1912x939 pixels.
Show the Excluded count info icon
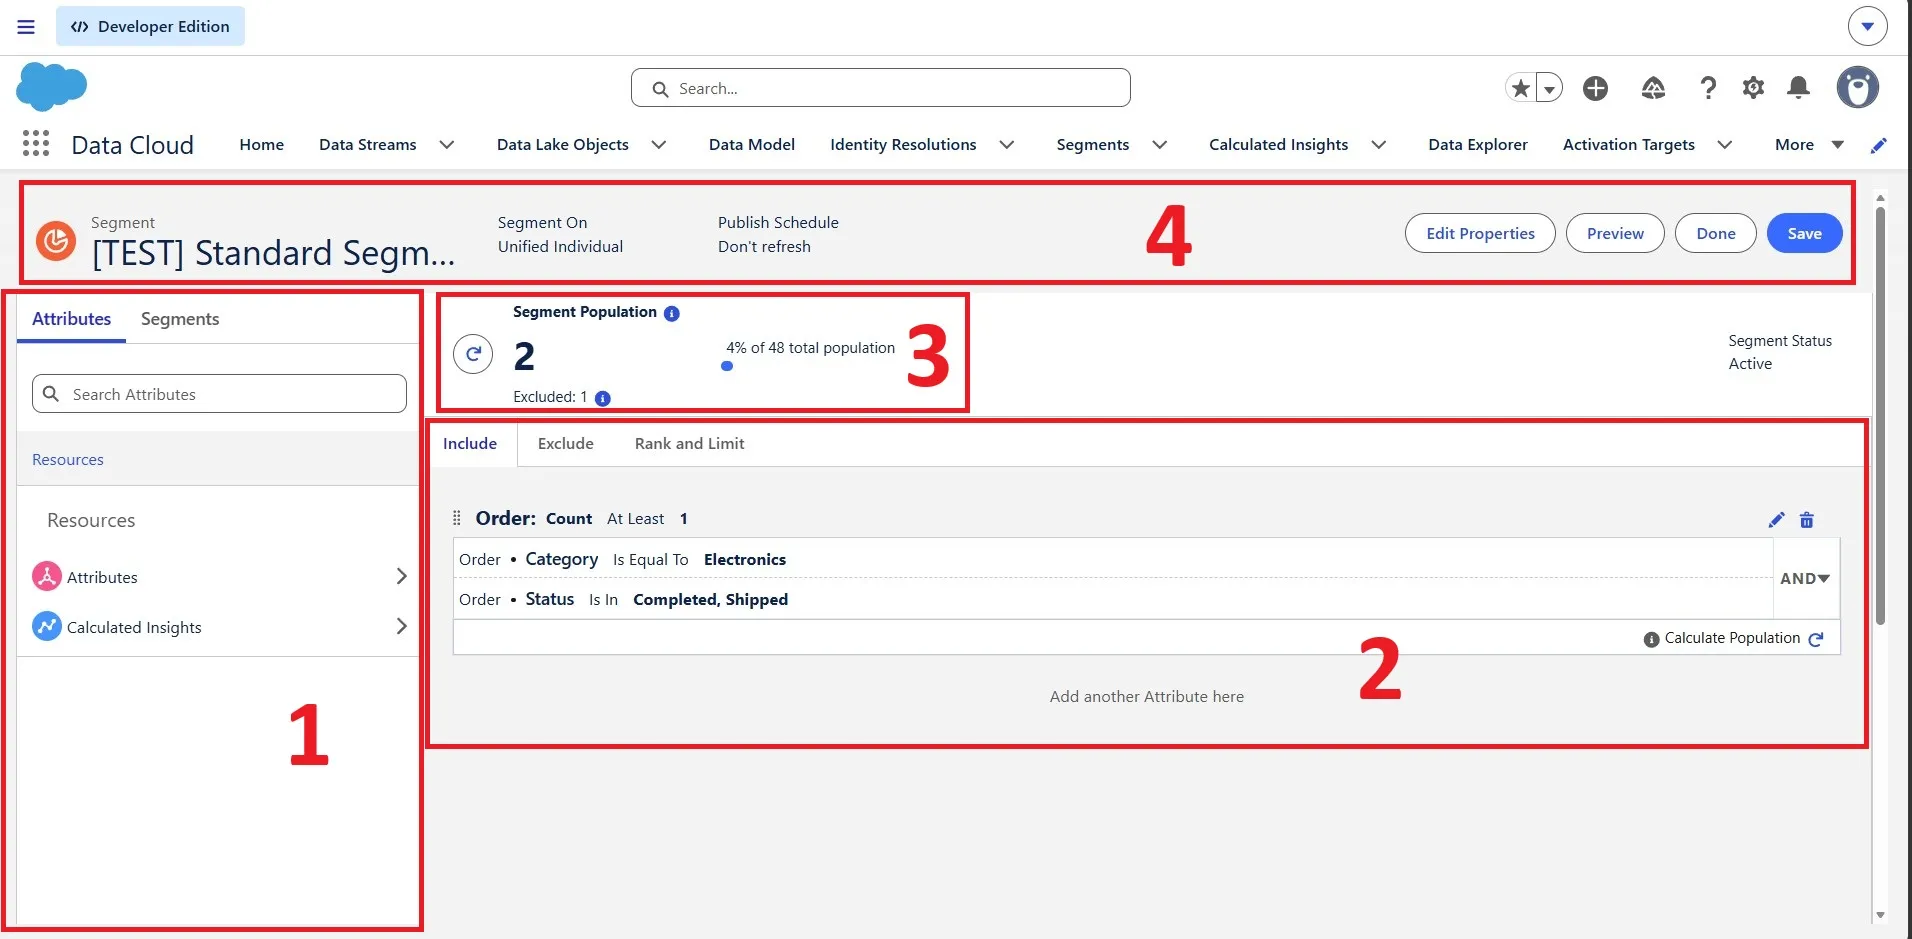tap(603, 398)
